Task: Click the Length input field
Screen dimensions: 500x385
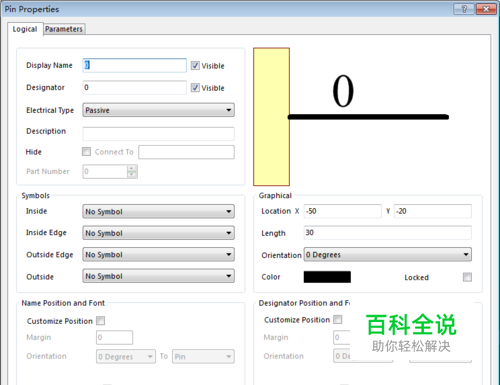Action: tap(388, 233)
